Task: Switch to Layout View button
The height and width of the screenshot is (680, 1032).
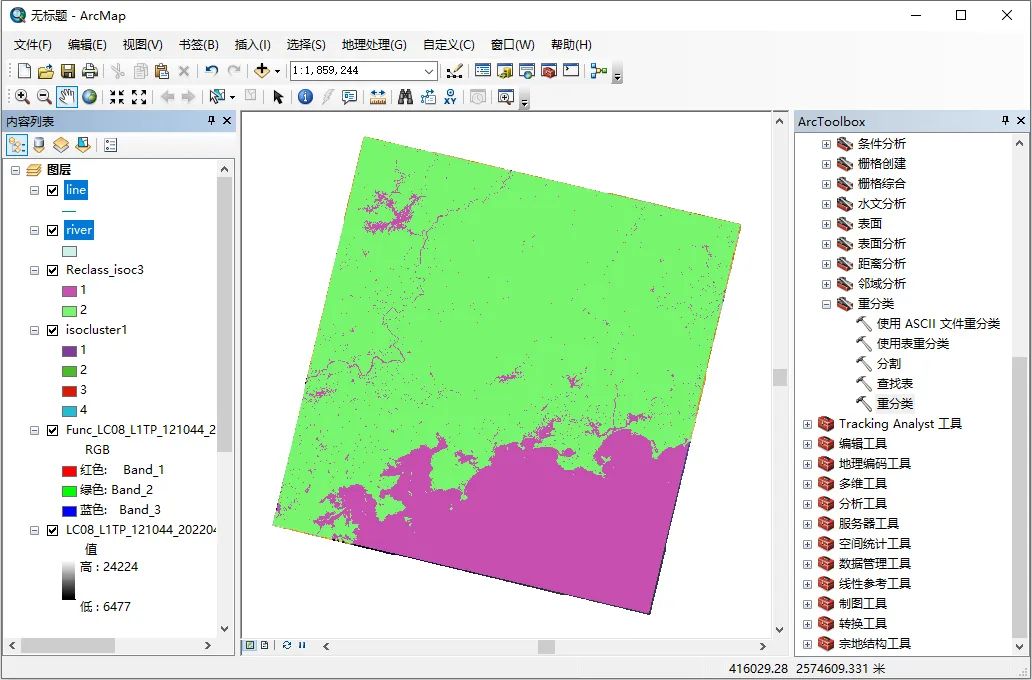Action: pyautogui.click(x=264, y=645)
